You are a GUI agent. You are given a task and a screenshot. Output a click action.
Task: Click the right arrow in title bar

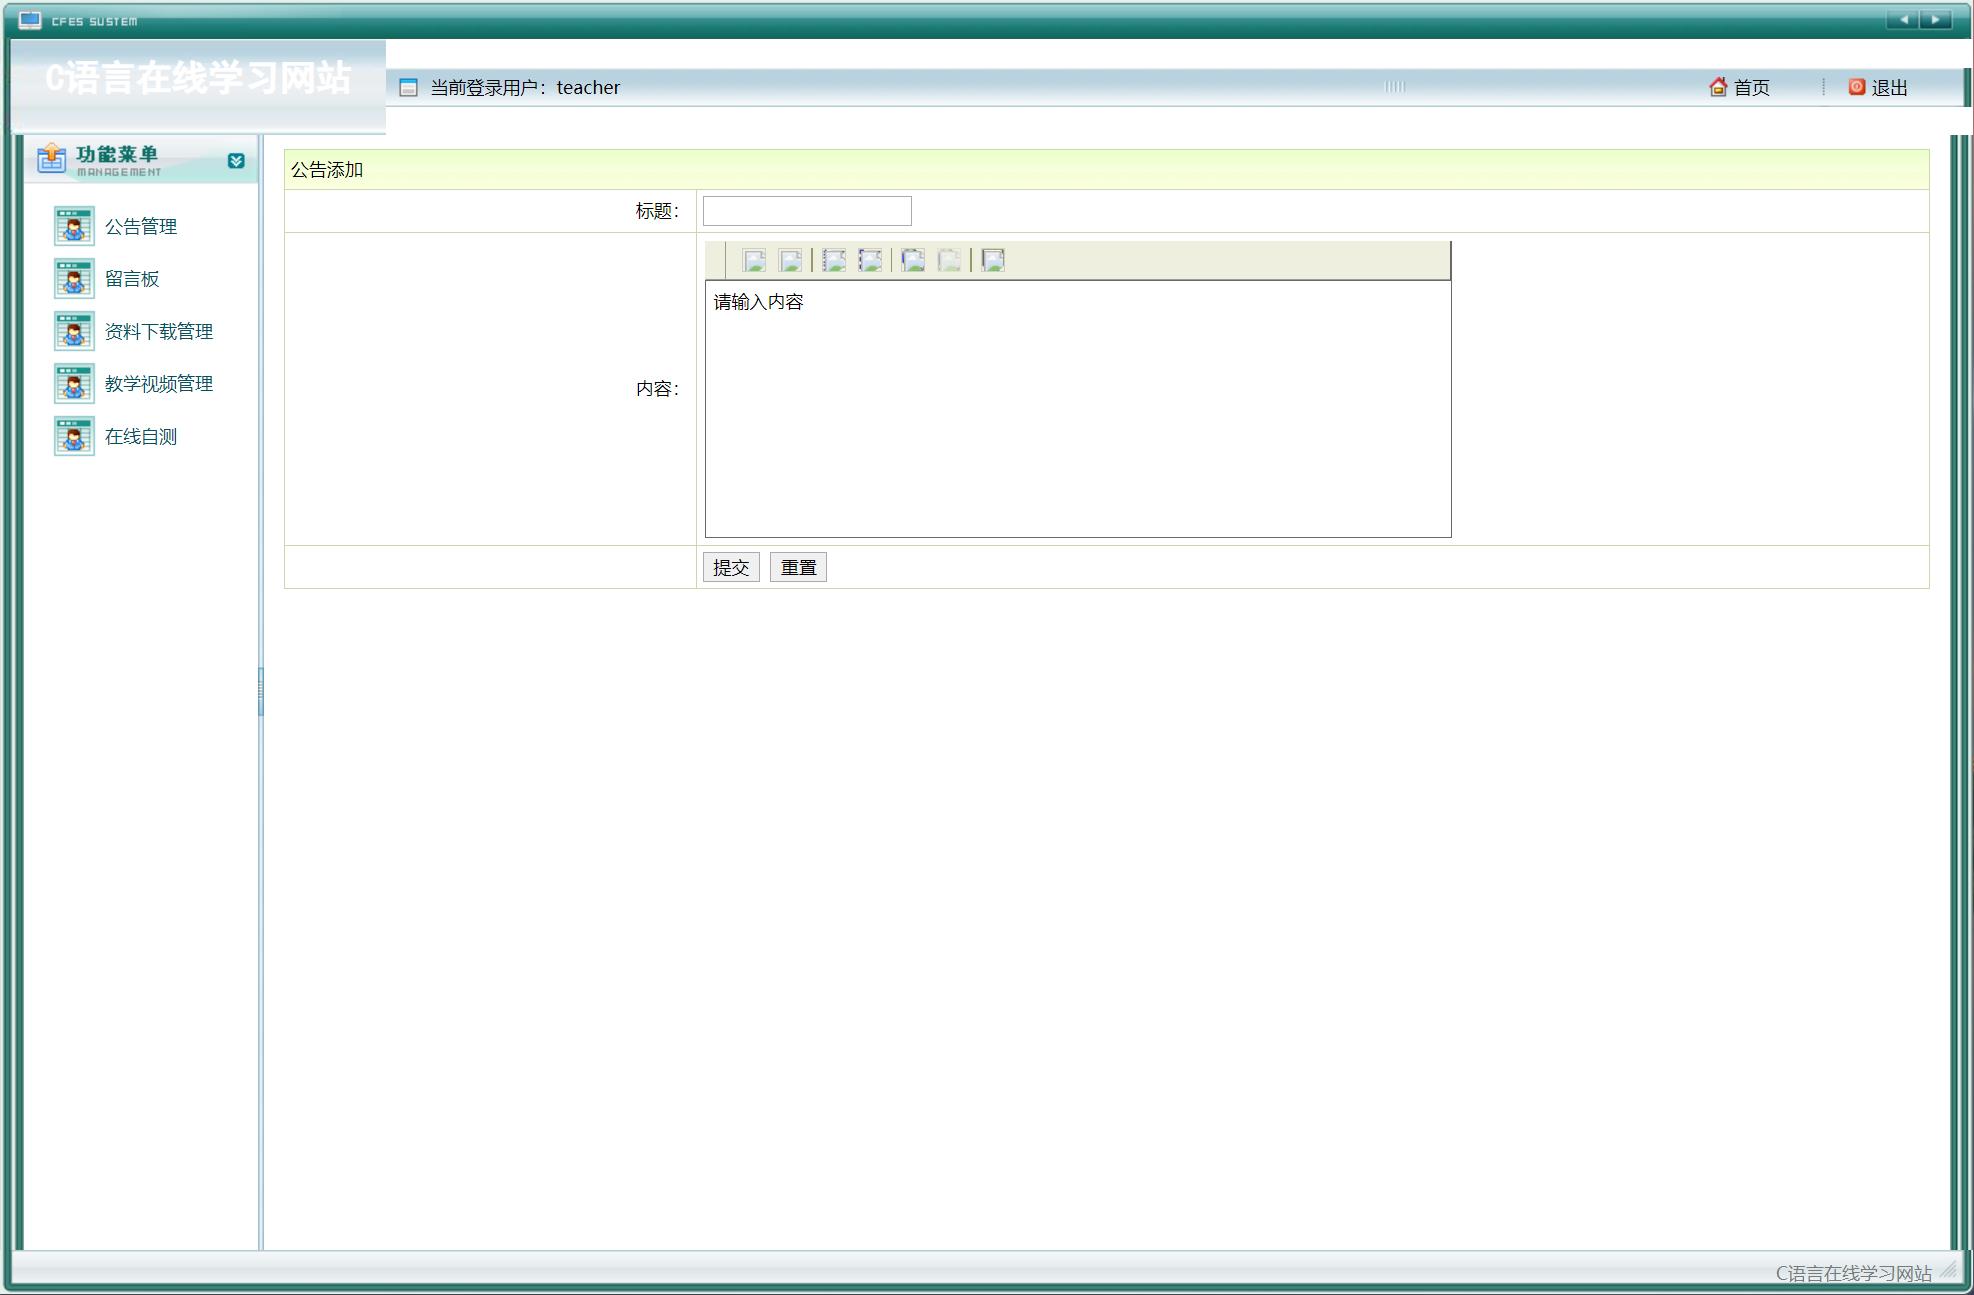1935,20
